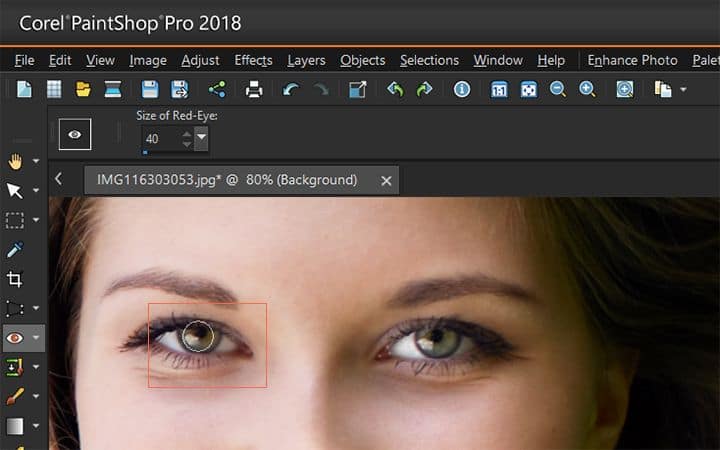Open the Objects menu
The image size is (720, 450).
363,60
